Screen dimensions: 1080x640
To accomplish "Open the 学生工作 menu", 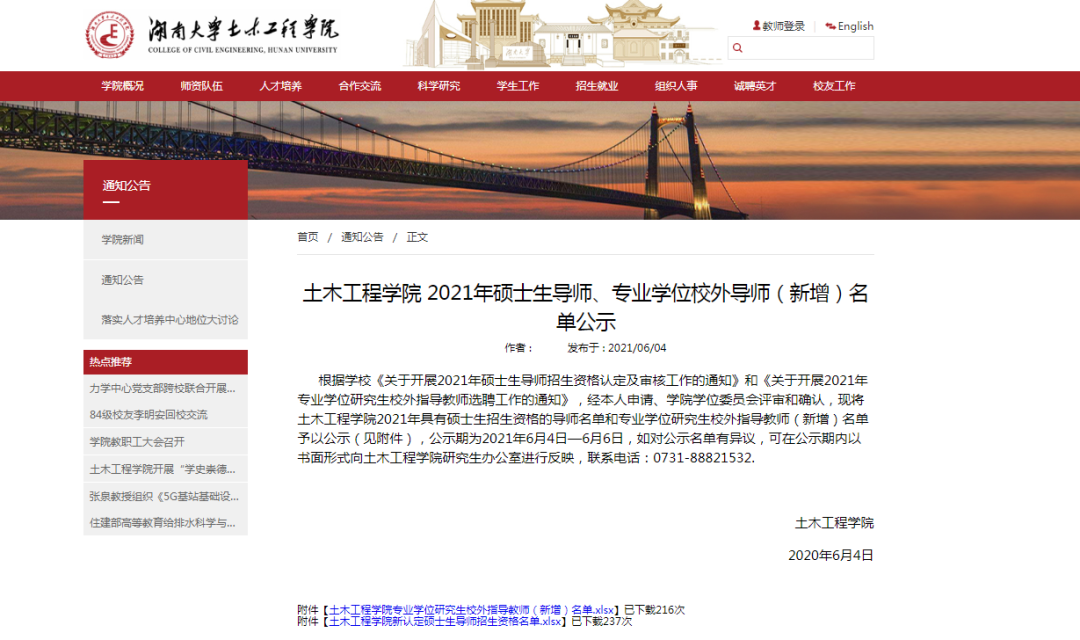I will tap(518, 86).
